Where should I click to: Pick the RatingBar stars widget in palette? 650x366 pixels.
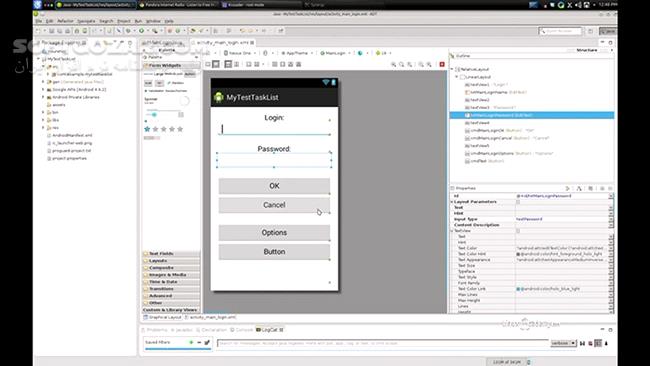(163, 129)
